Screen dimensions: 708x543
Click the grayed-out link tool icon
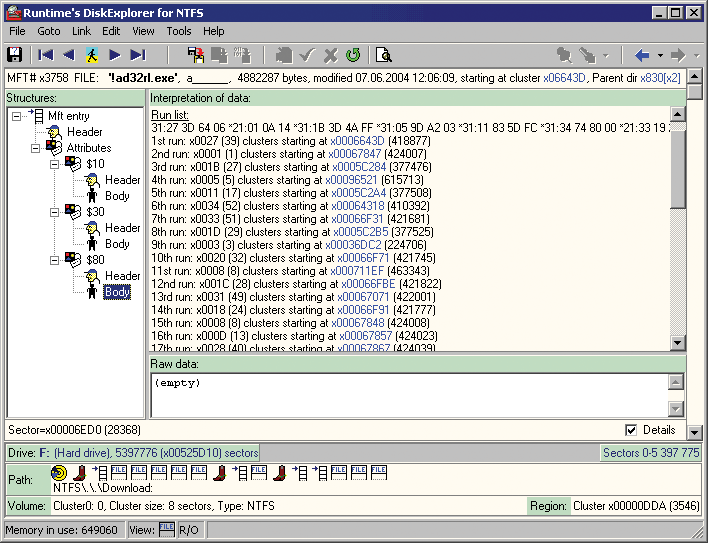tap(564, 55)
